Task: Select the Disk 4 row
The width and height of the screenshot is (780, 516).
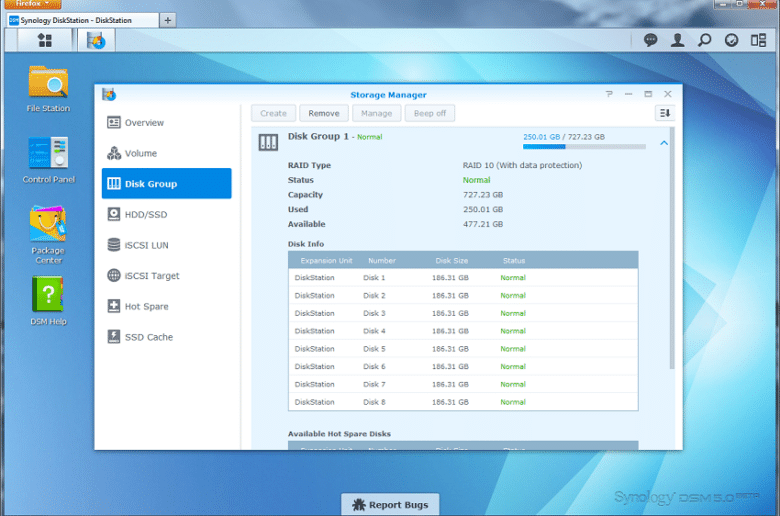Action: 463,331
